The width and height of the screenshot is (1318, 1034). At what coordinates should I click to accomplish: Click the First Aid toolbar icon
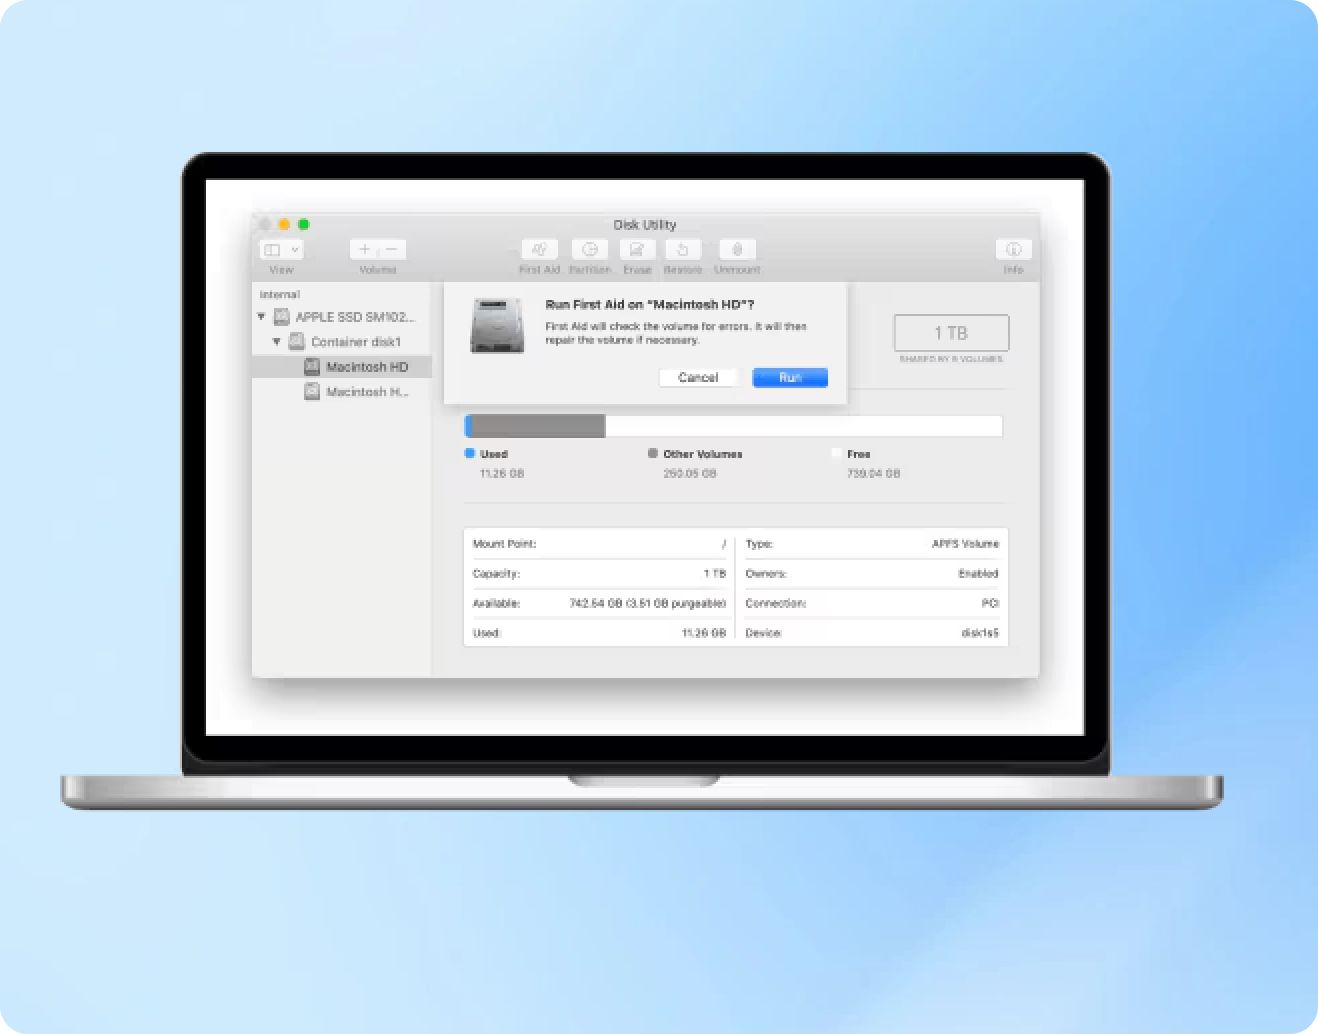pyautogui.click(x=539, y=250)
